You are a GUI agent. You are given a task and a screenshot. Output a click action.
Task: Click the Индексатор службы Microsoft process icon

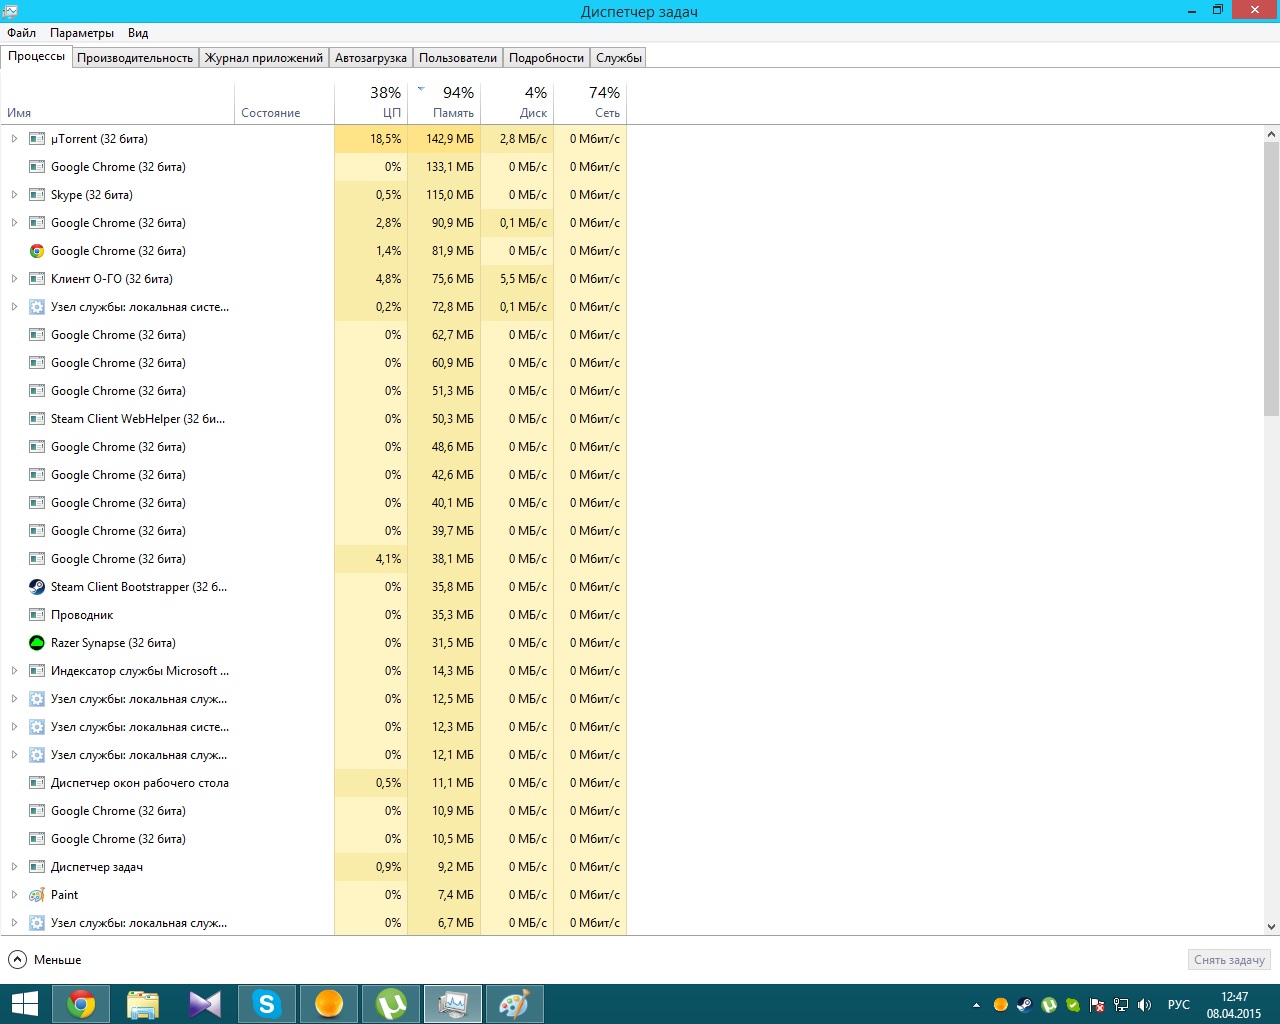[37, 671]
